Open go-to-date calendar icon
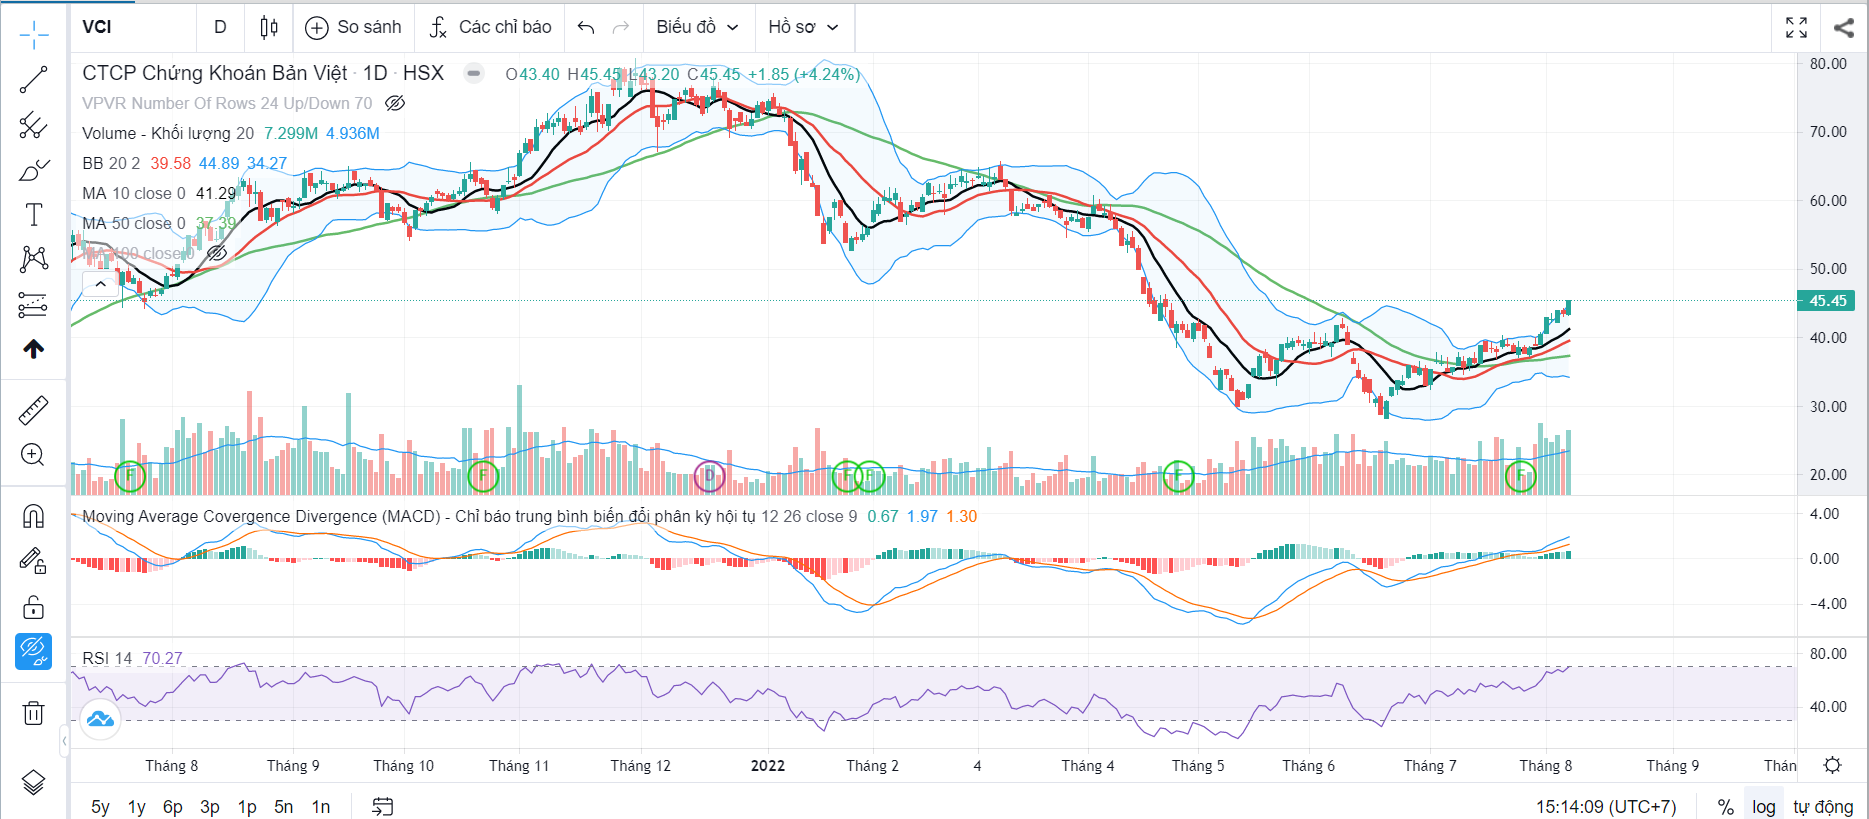Image resolution: width=1869 pixels, height=819 pixels. pyautogui.click(x=382, y=806)
